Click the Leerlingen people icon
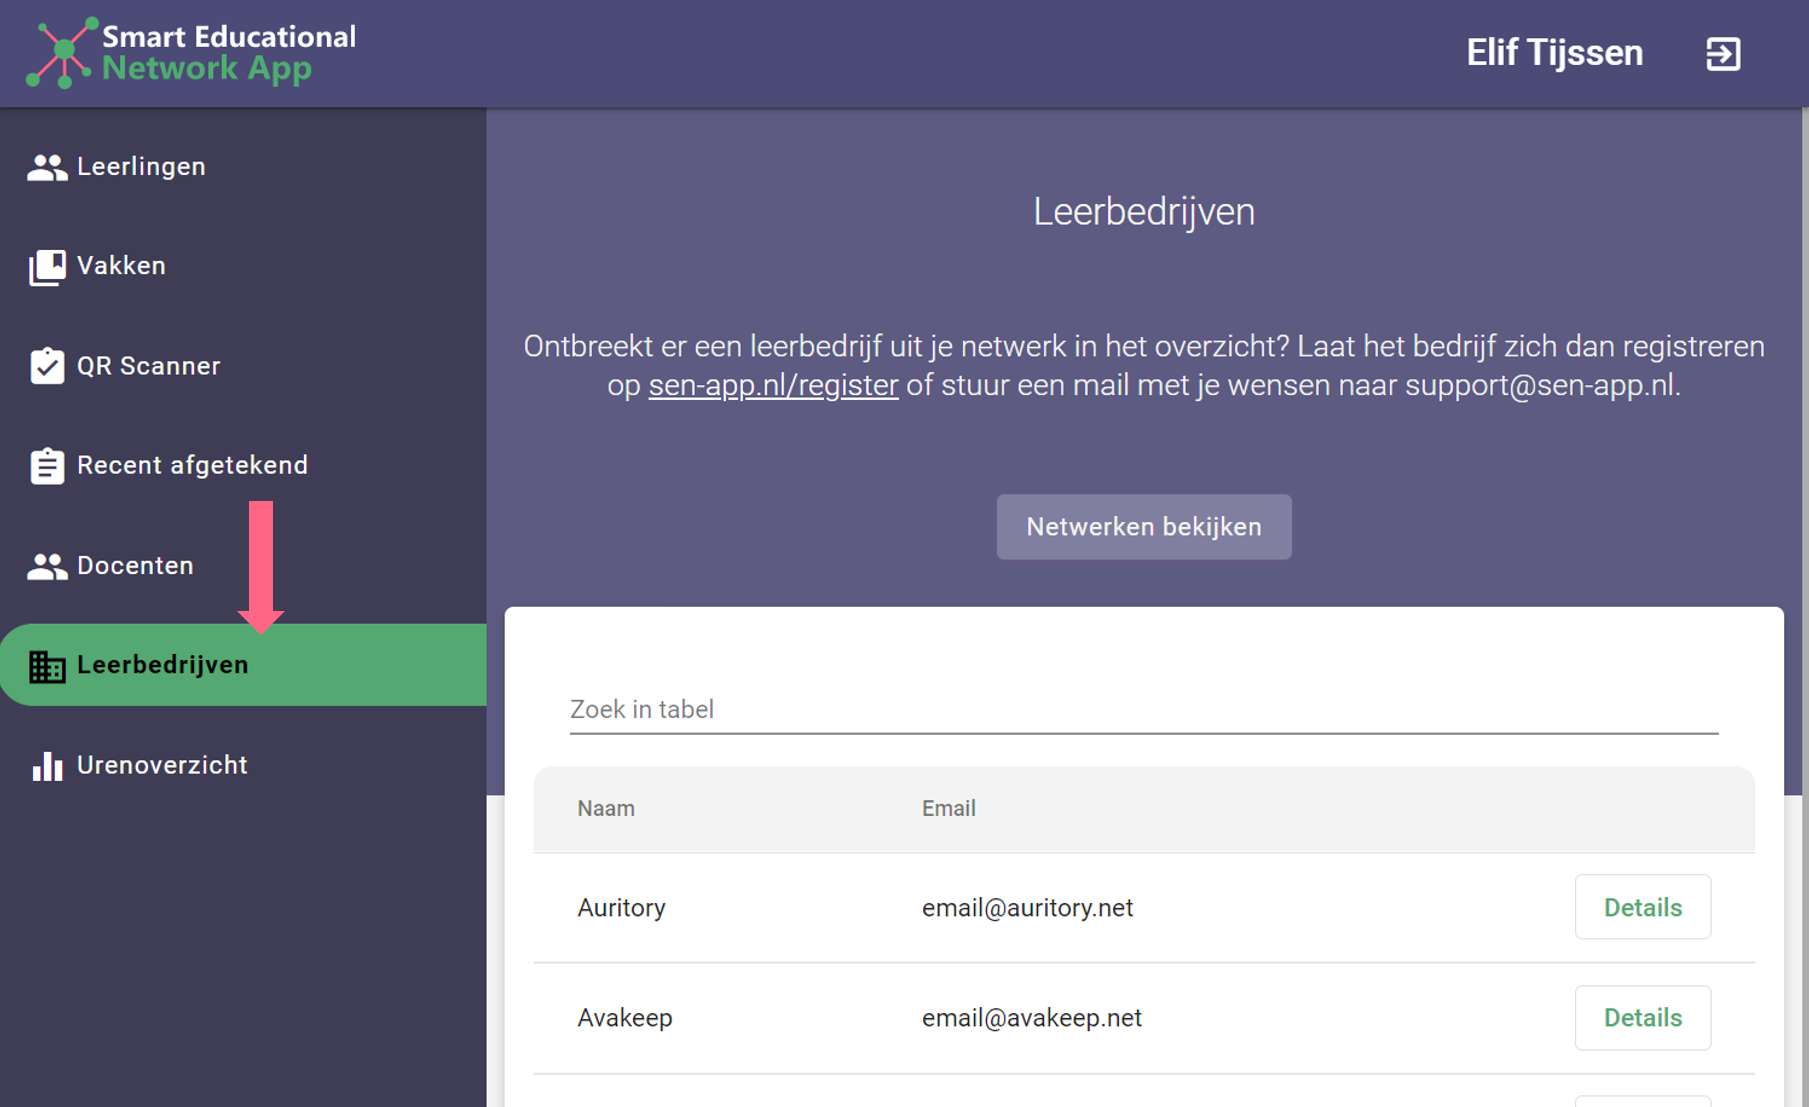 [x=47, y=167]
